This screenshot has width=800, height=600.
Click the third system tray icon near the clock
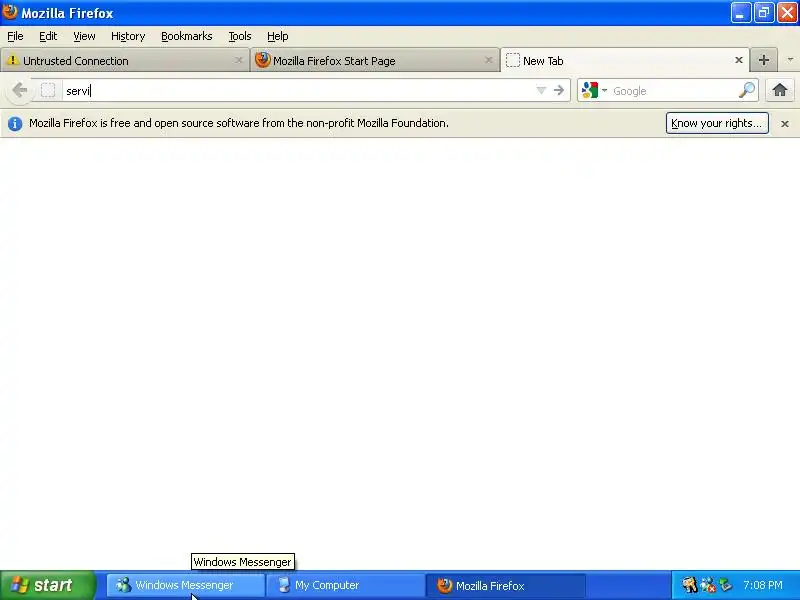[x=725, y=585]
